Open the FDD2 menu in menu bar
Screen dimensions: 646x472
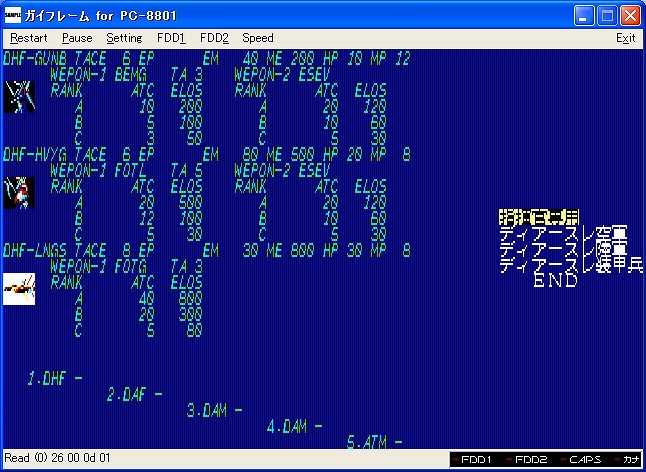pos(214,38)
